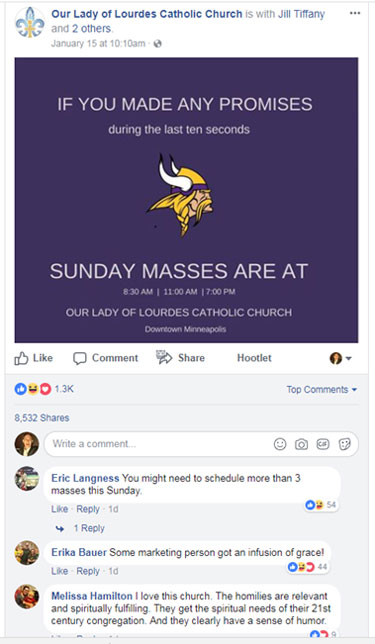Open the three-dots post options menu

[355, 13]
